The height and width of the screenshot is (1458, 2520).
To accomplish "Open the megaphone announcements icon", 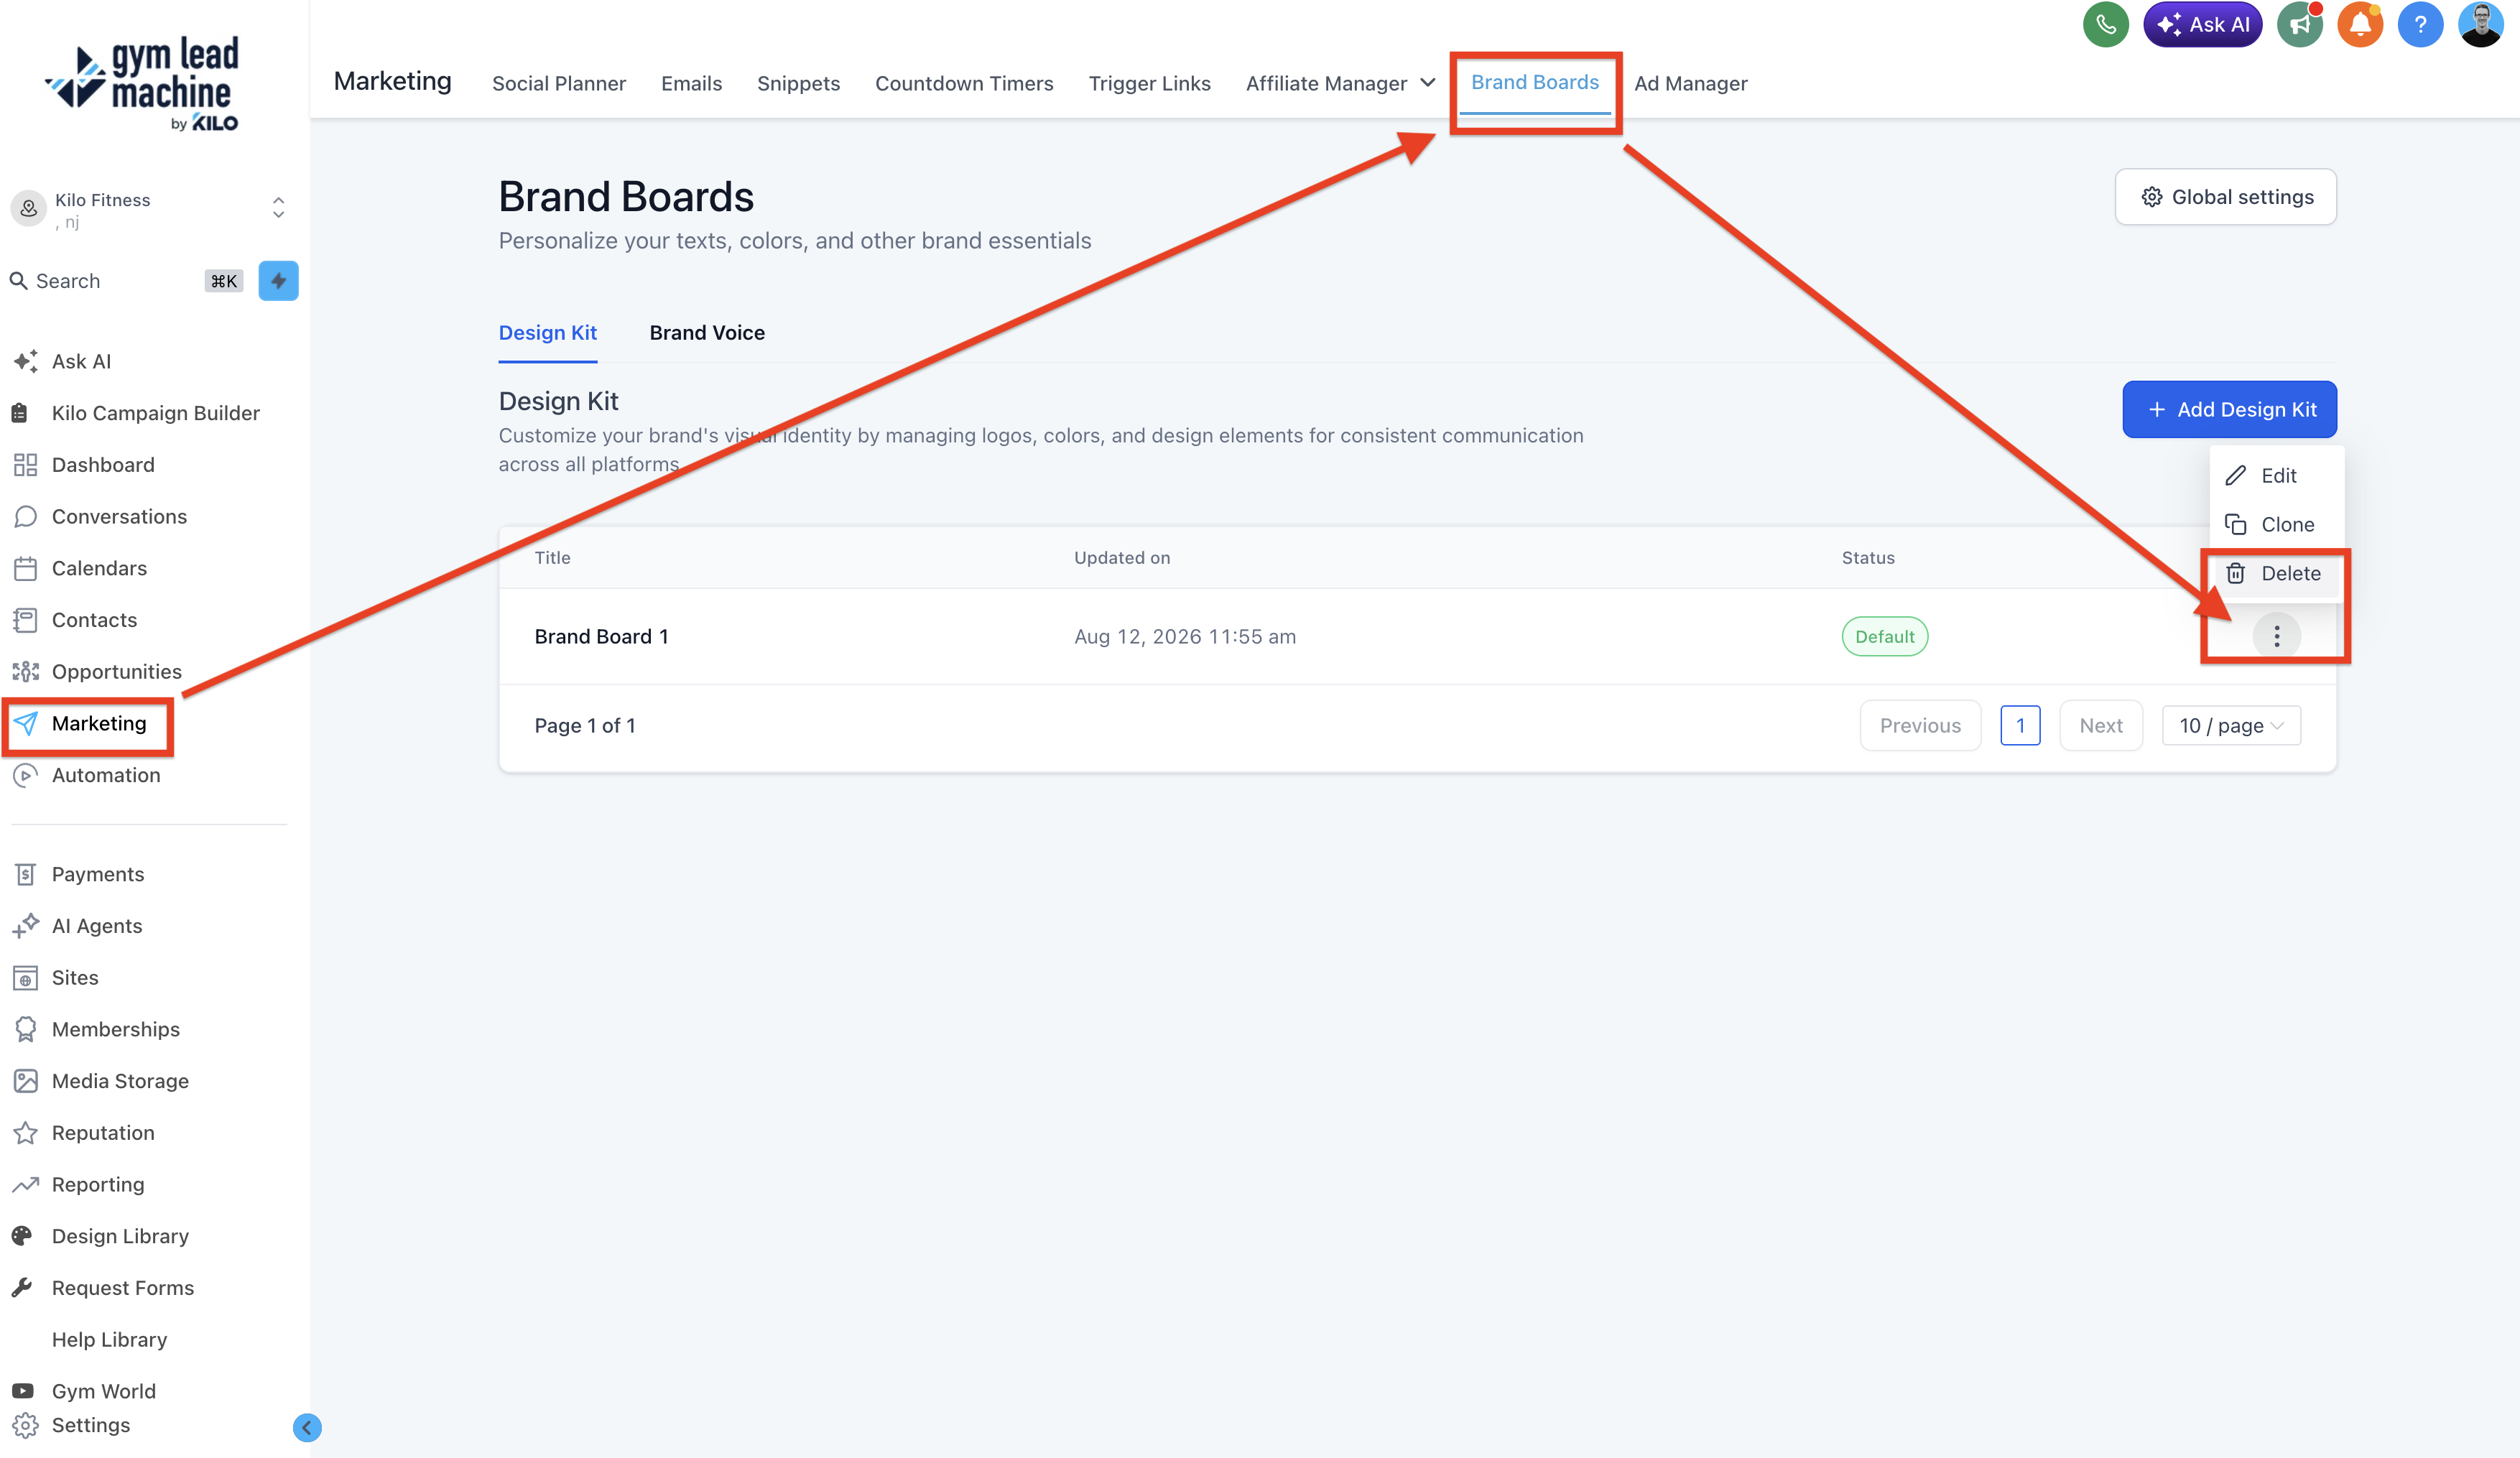I will click(x=2300, y=24).
